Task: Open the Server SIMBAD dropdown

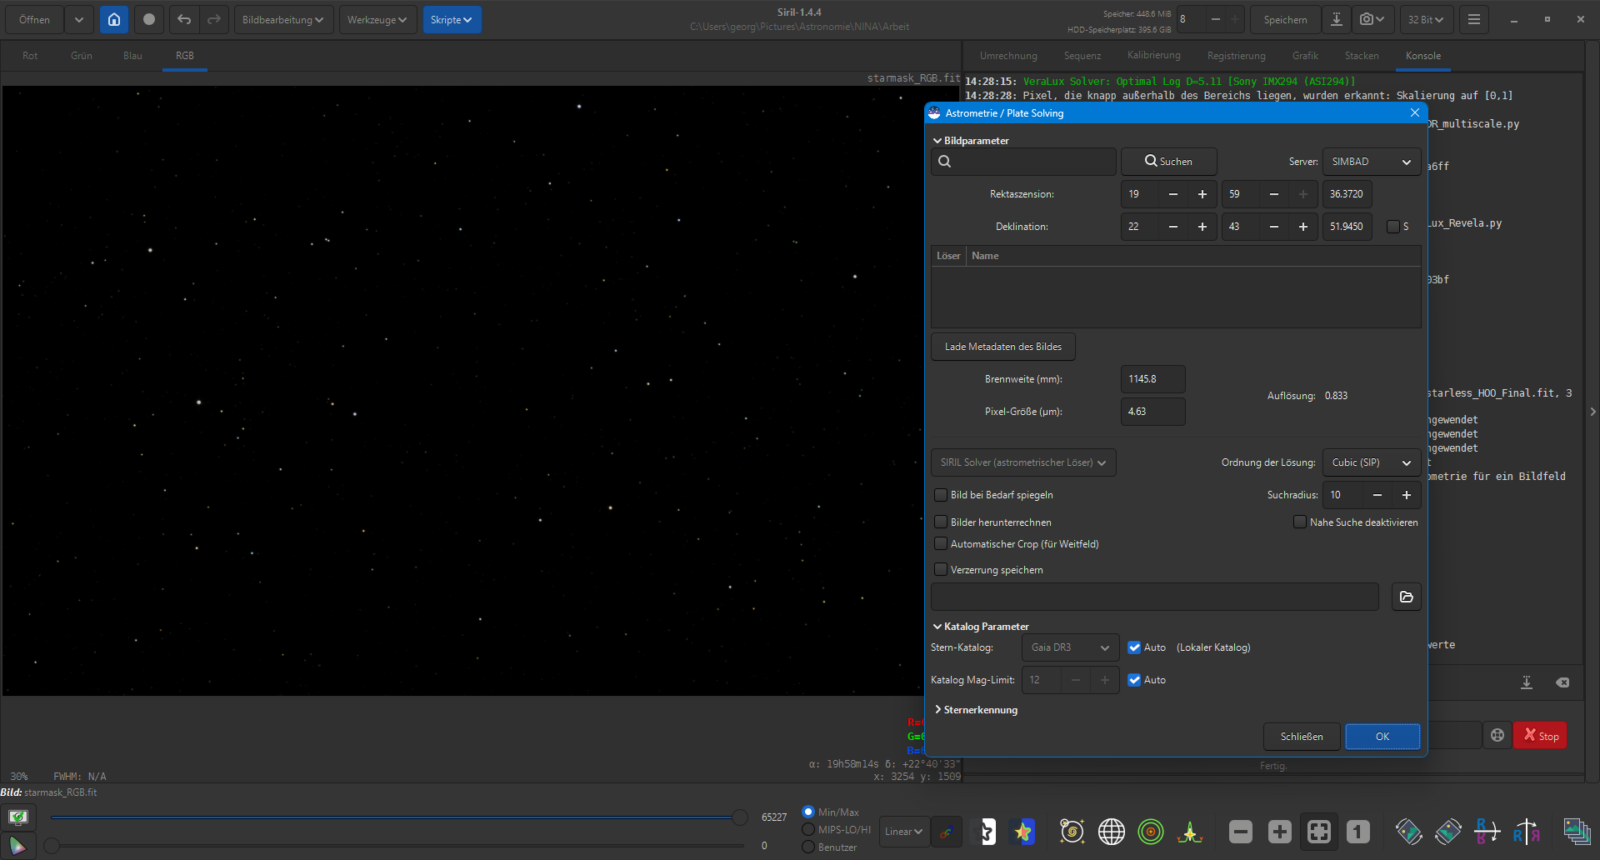Action: [x=1371, y=162]
